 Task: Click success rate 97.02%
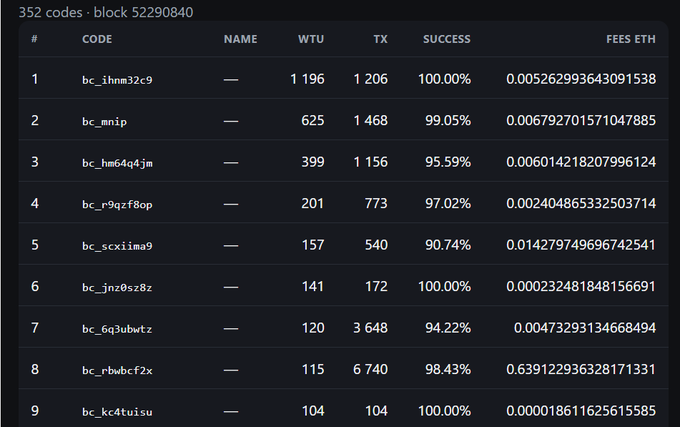pos(448,203)
